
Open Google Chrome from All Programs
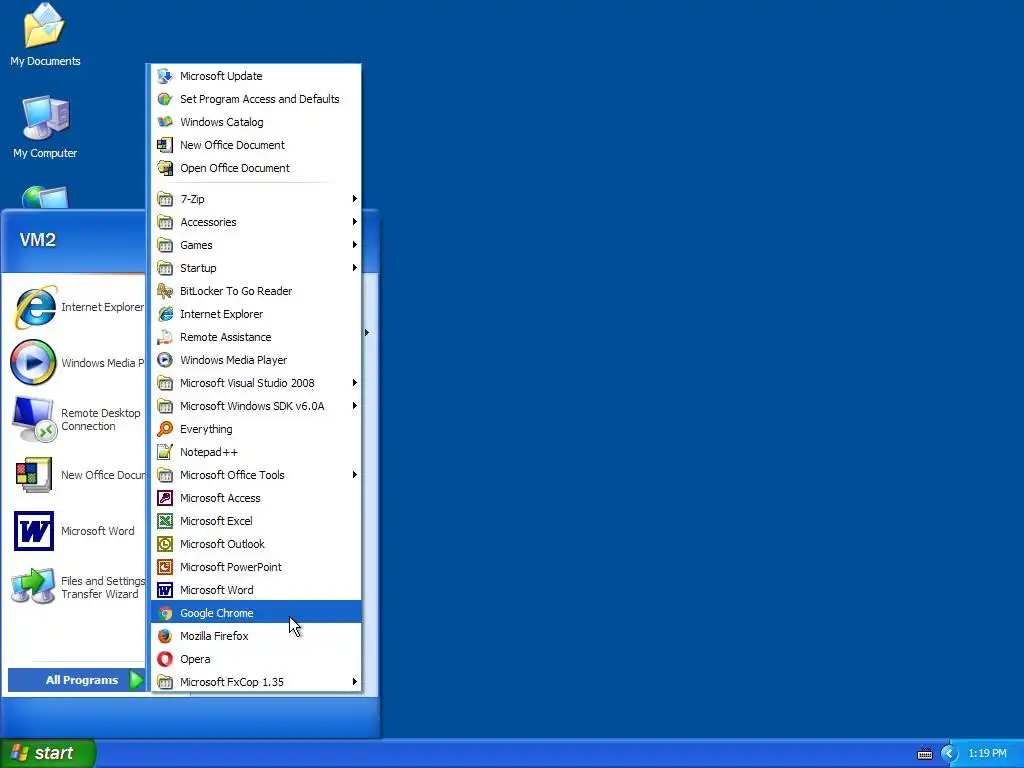click(256, 613)
